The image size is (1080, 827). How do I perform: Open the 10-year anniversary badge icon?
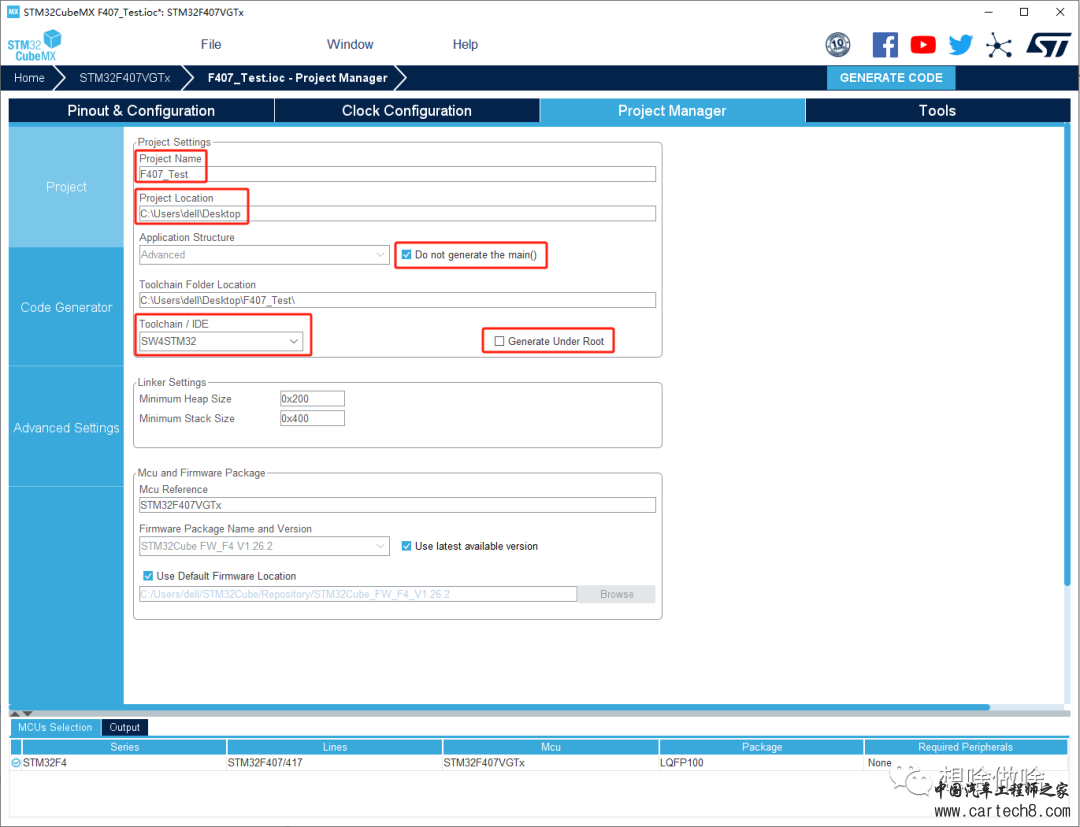[x=838, y=45]
